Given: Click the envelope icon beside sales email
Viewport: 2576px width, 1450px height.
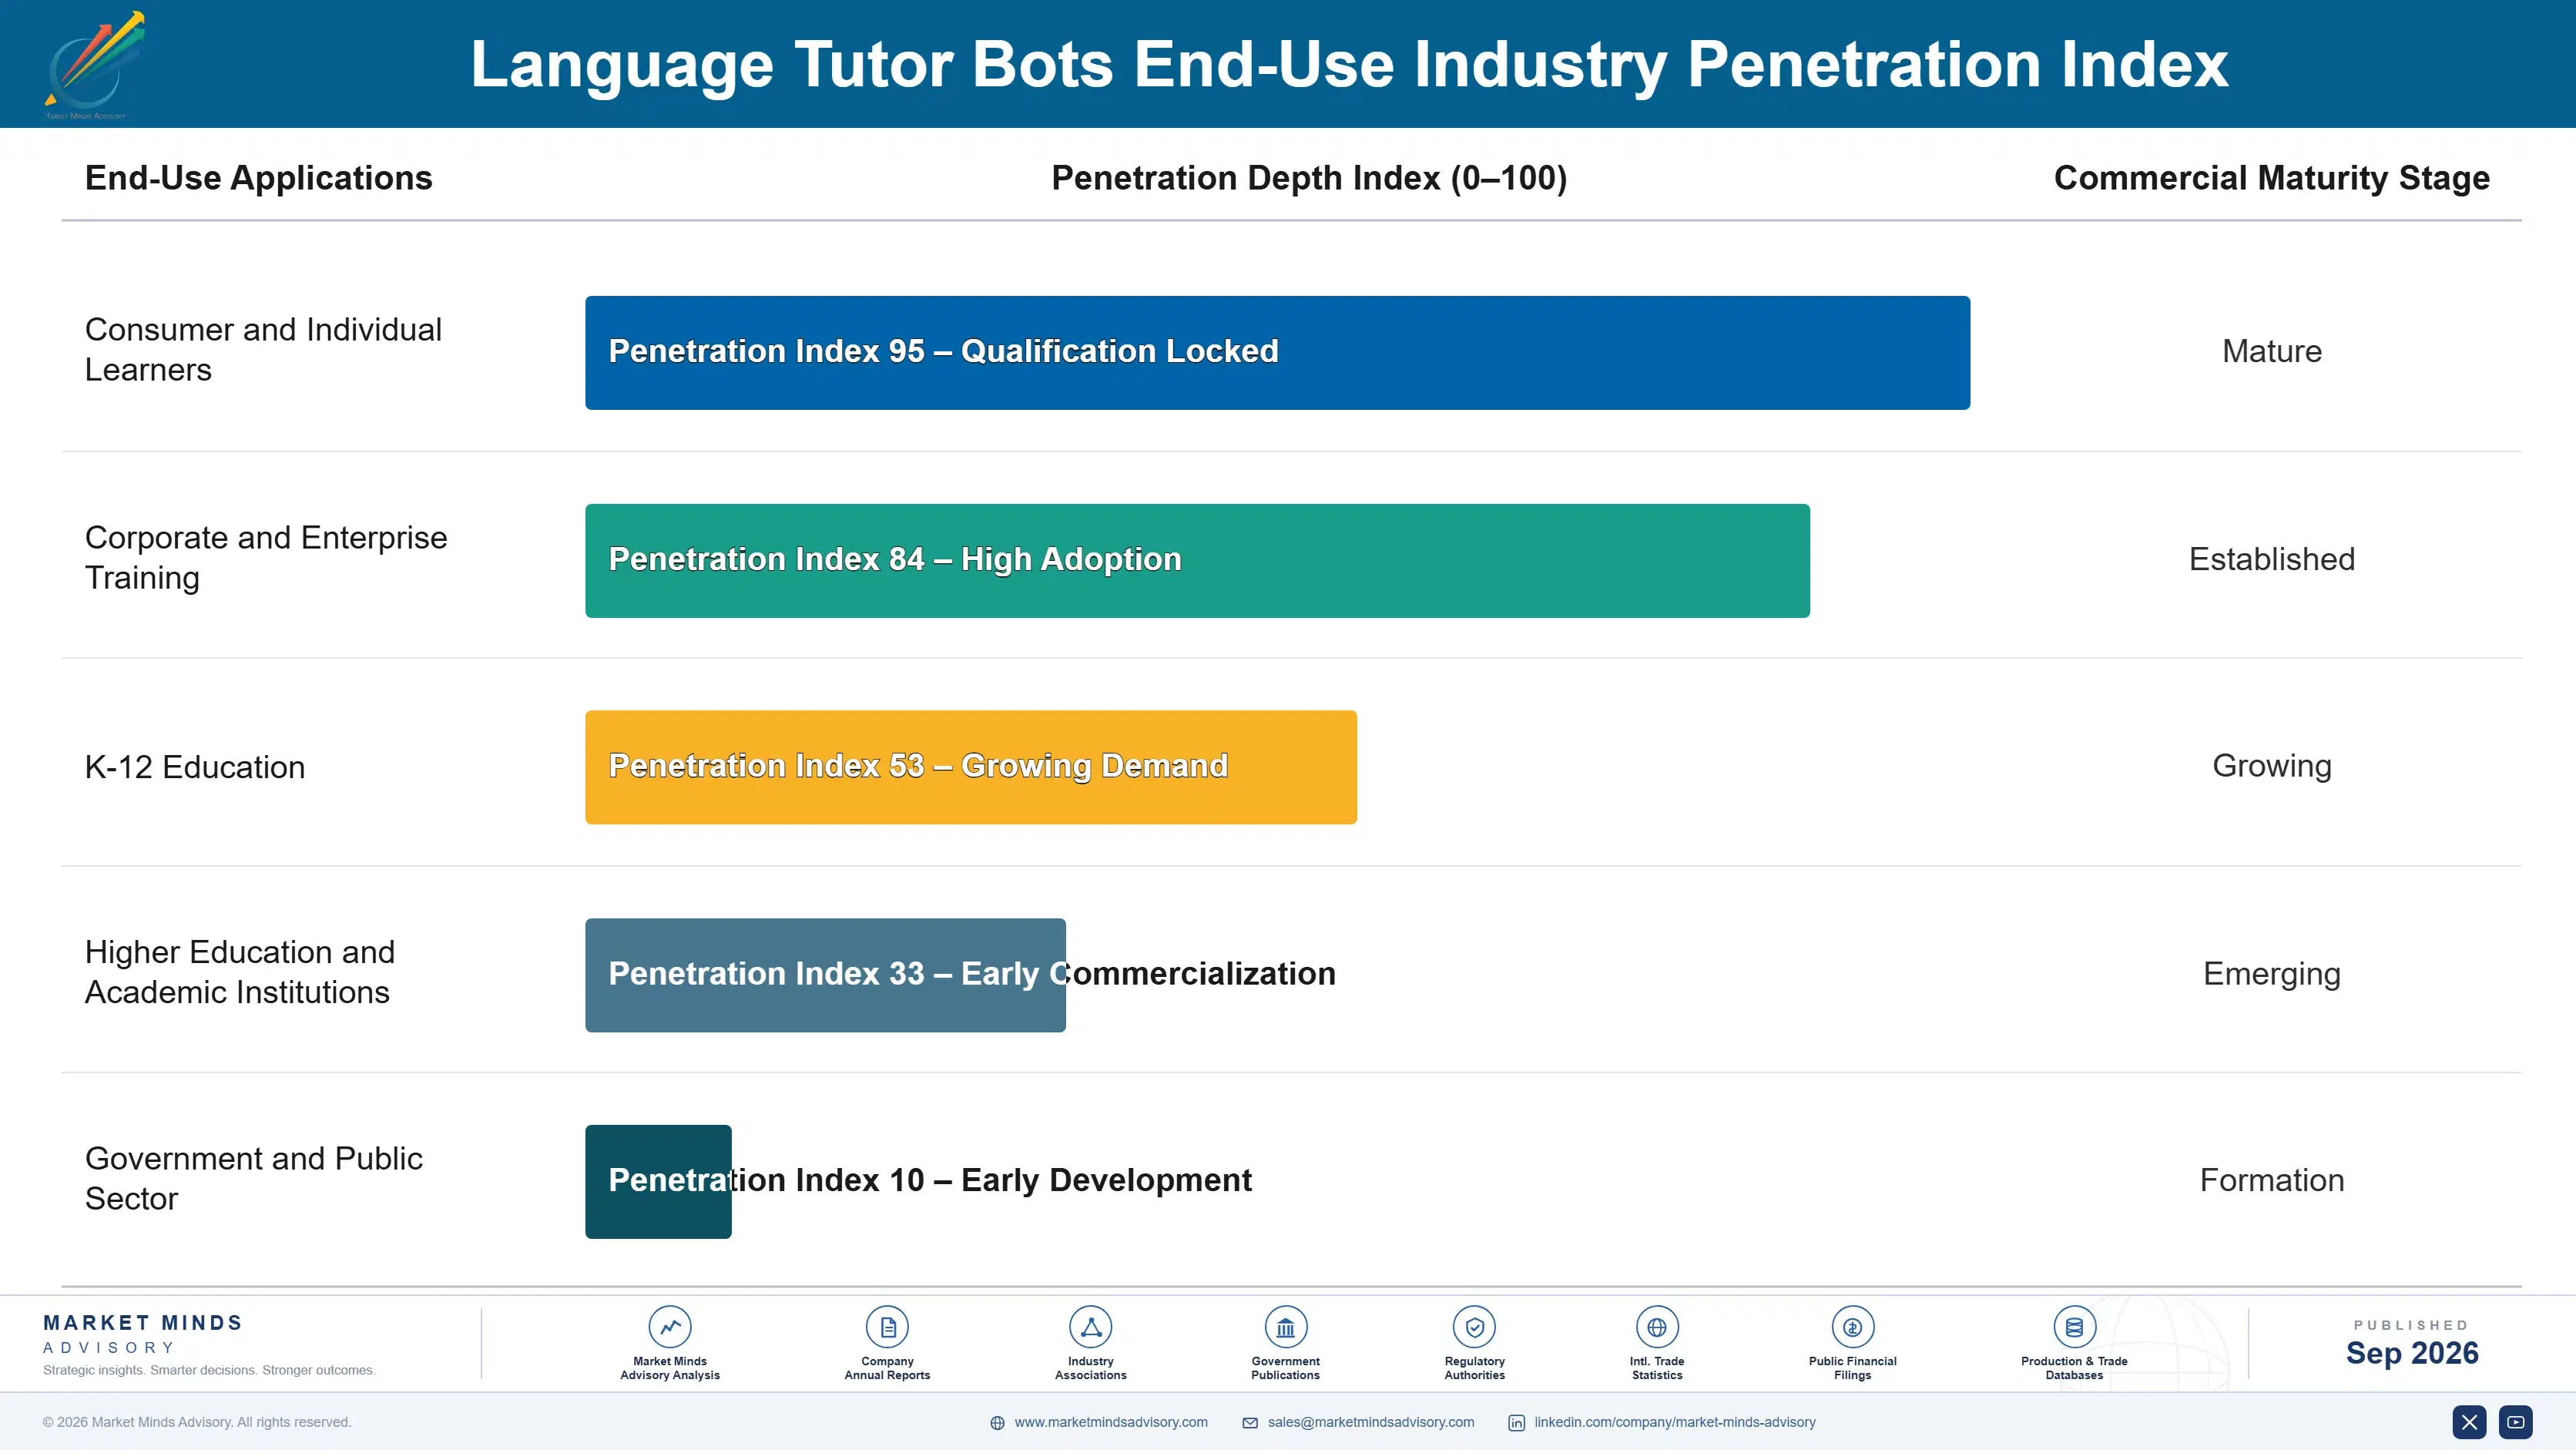Looking at the screenshot, I should point(1250,1423).
